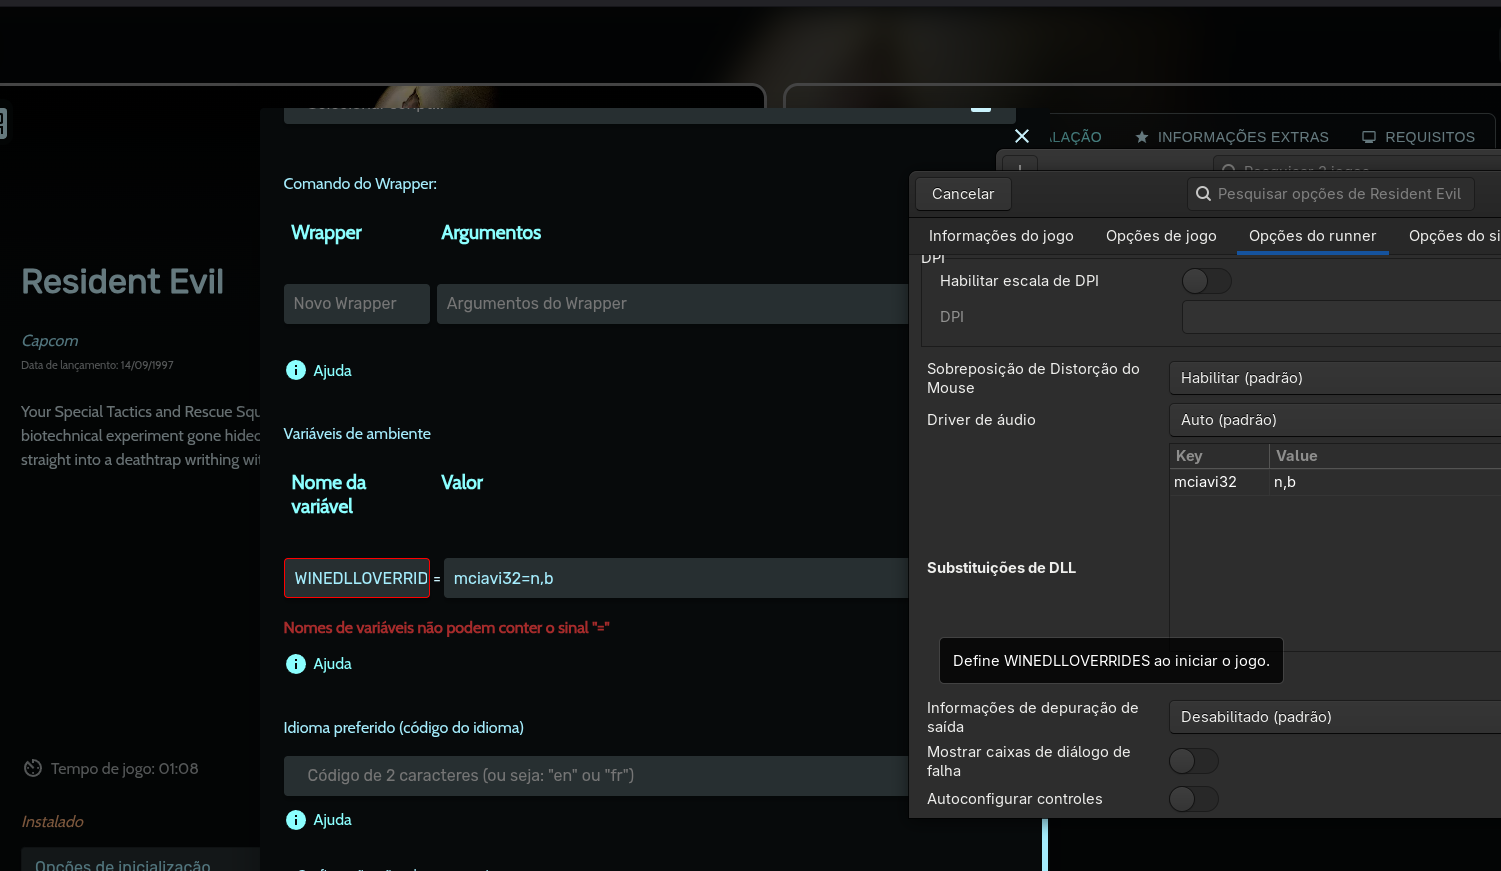
Task: Click the DPI input field
Action: click(x=1341, y=317)
